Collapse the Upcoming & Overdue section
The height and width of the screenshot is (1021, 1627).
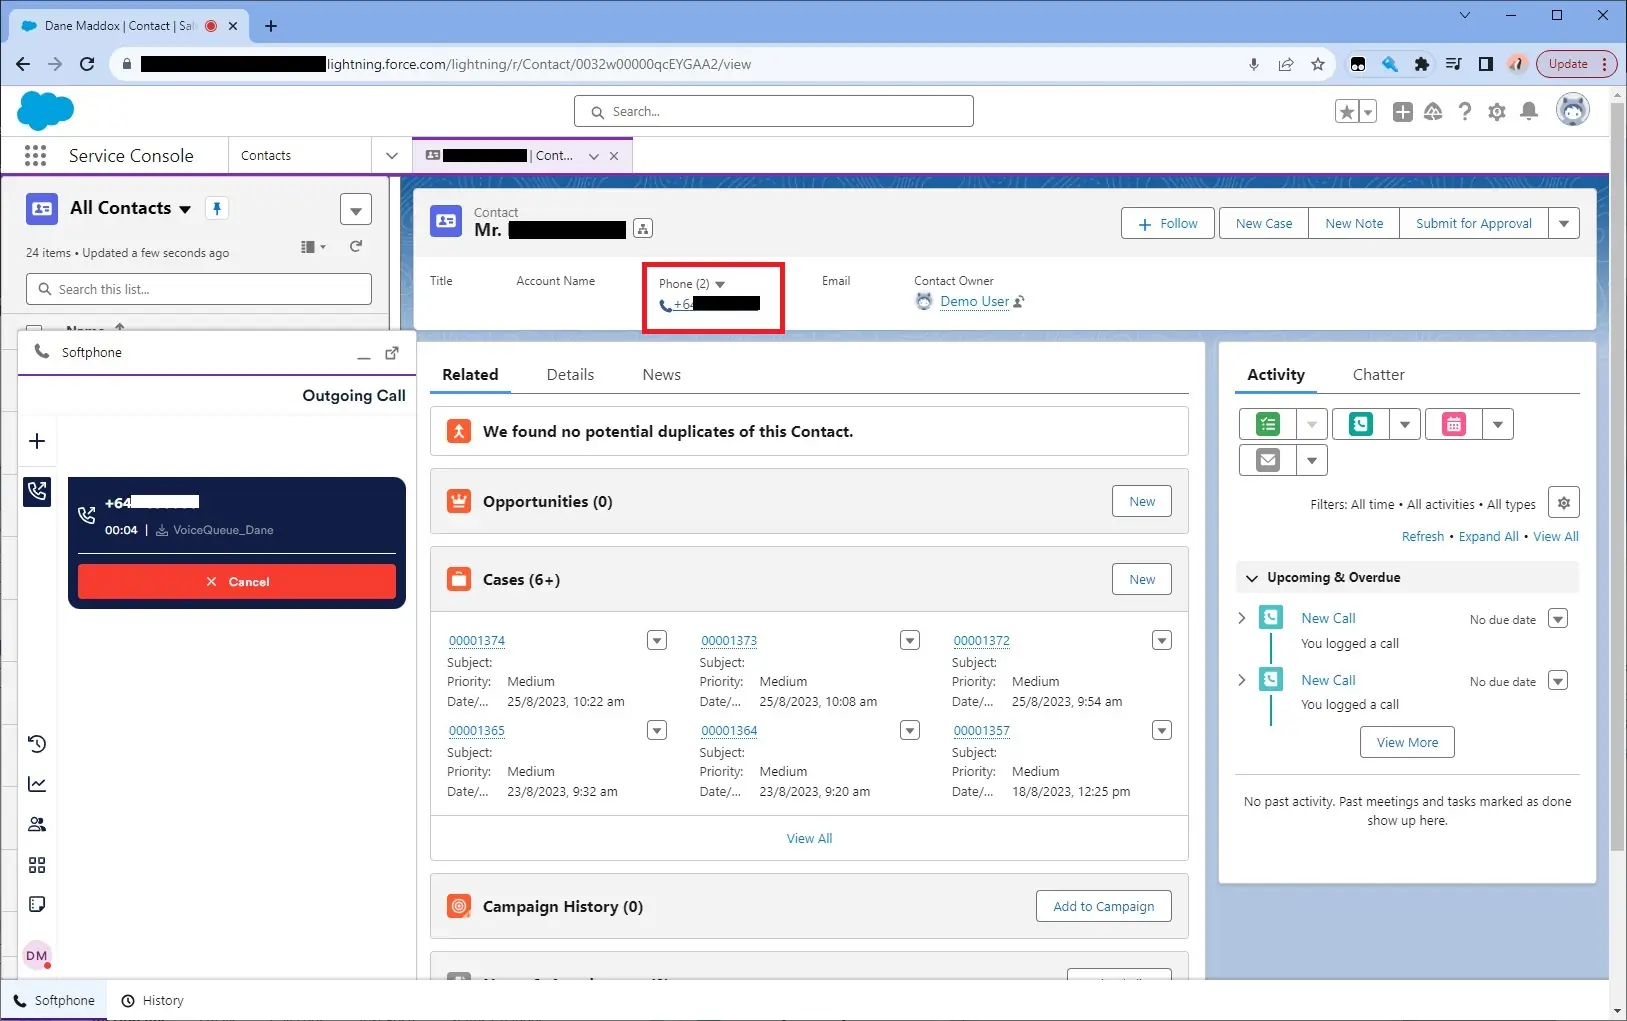click(x=1251, y=578)
